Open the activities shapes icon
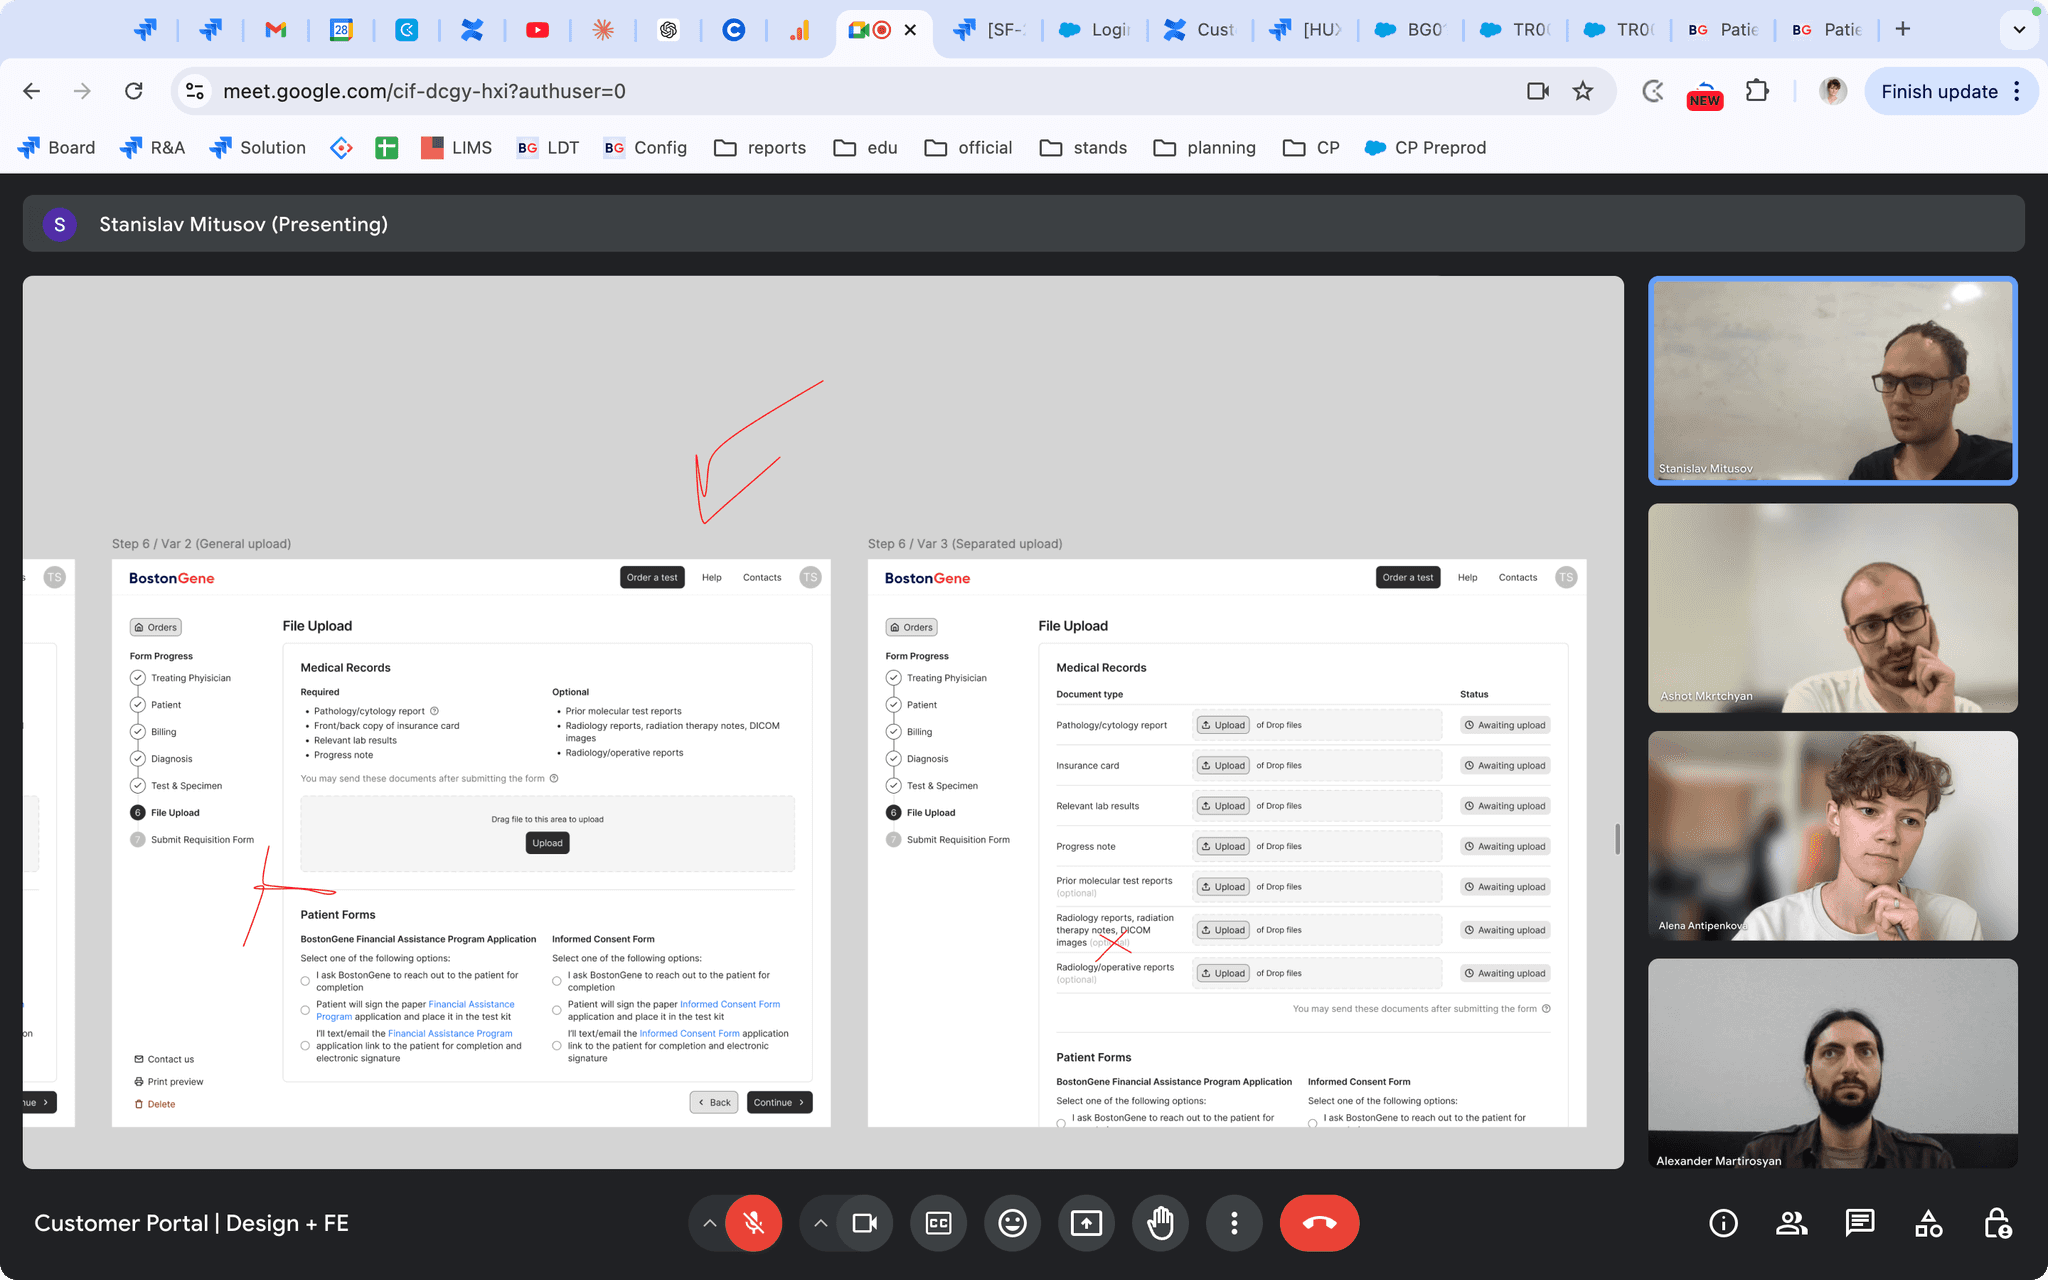Image resolution: width=2048 pixels, height=1280 pixels. 1928,1223
